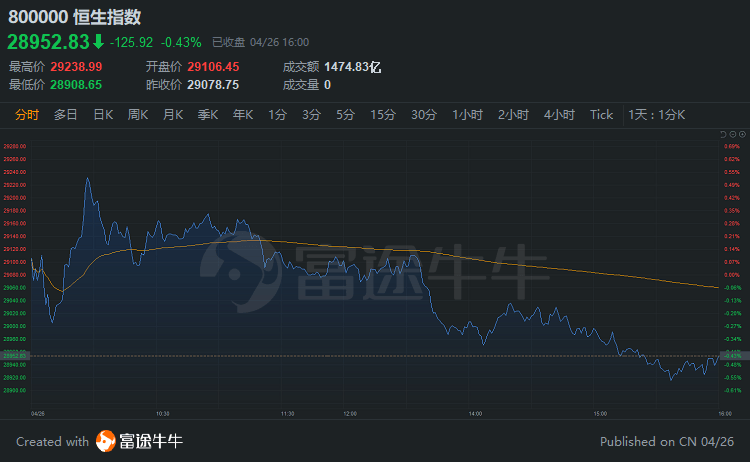Select the 月K monthly chart tab
750x462 pixels.
pos(173,115)
